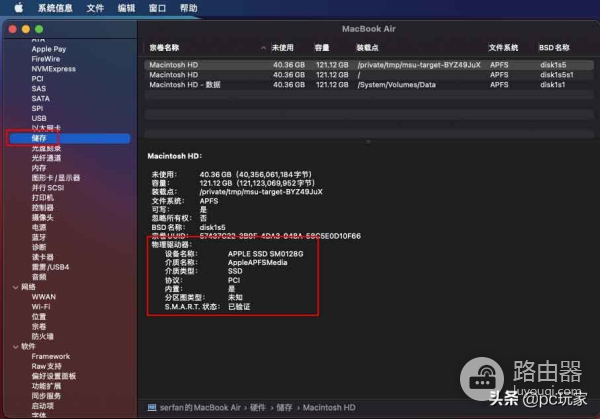
Task: Click Macintosh HD in path bar
Action: (329, 408)
